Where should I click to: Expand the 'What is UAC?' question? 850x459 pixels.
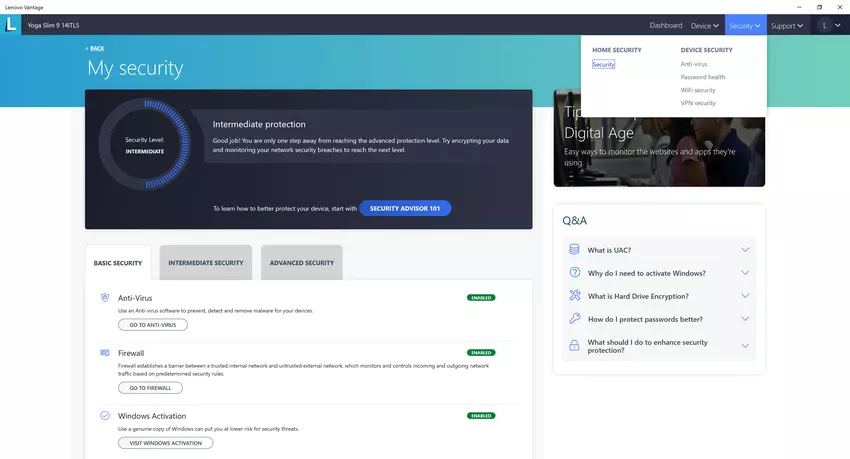pos(745,250)
